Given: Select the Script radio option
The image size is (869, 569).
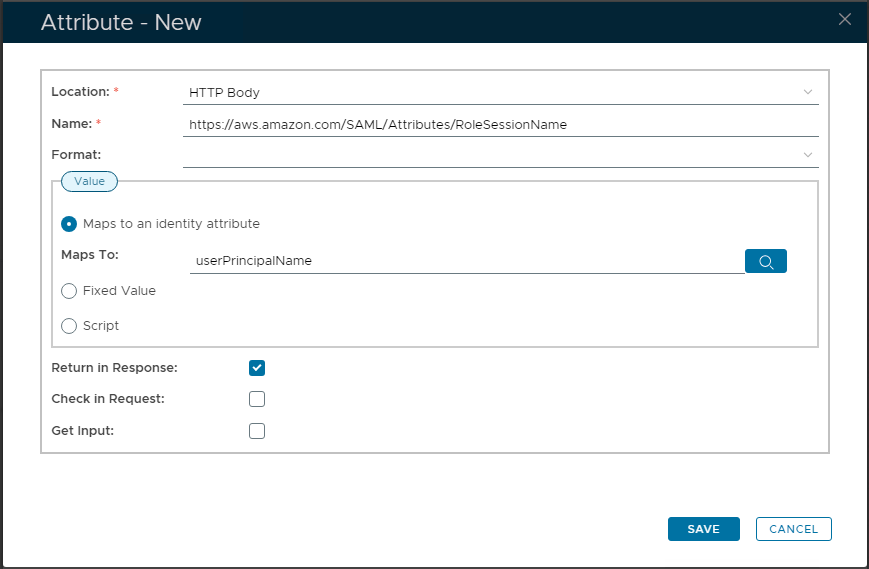Looking at the screenshot, I should (x=69, y=325).
